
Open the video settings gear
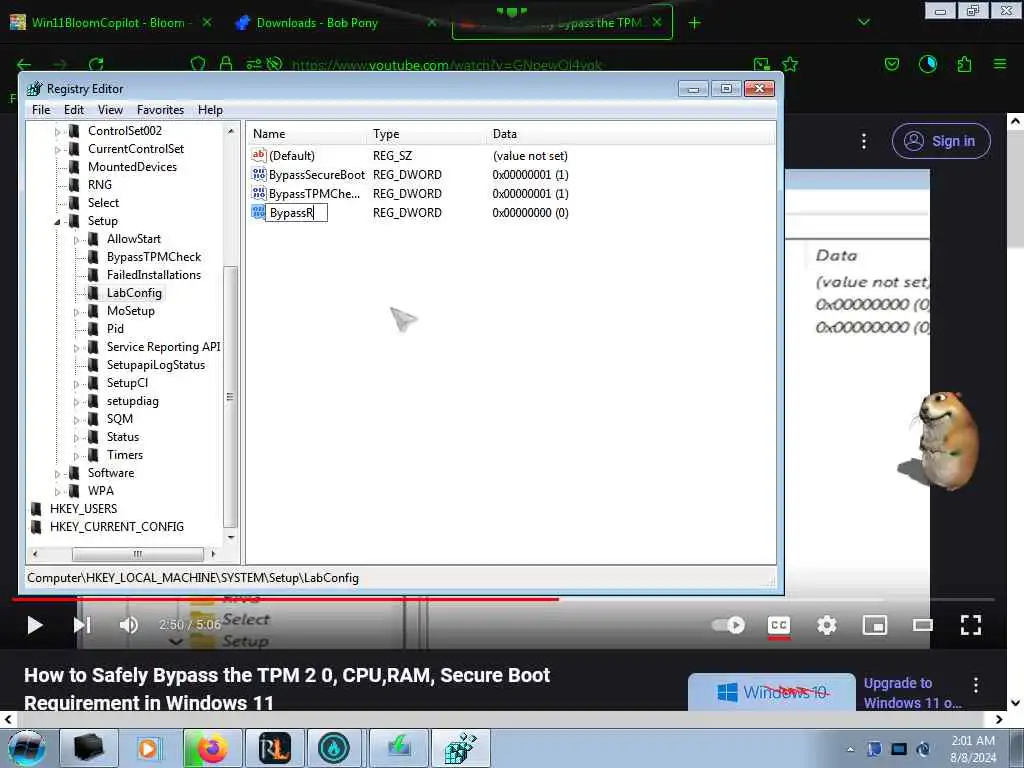coord(827,625)
